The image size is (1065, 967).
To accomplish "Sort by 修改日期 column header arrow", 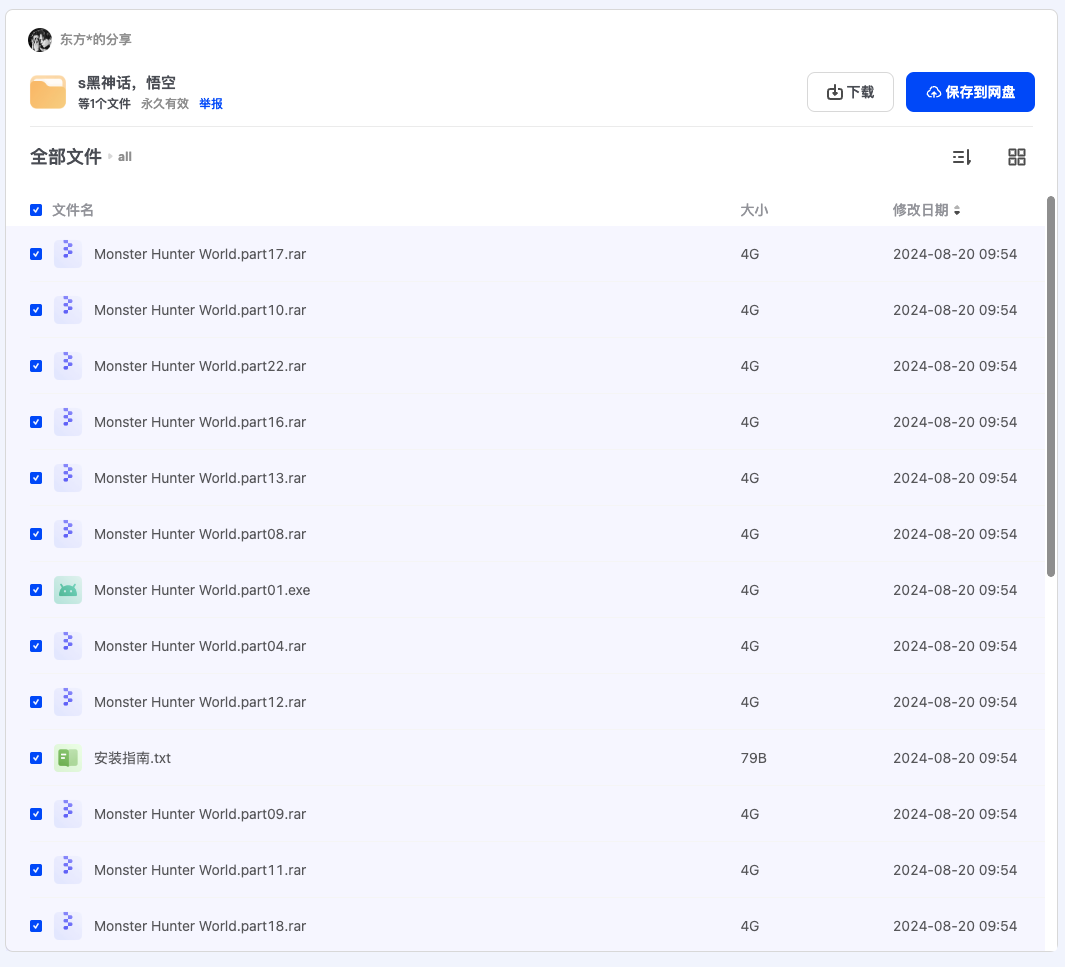I will pyautogui.click(x=956, y=211).
